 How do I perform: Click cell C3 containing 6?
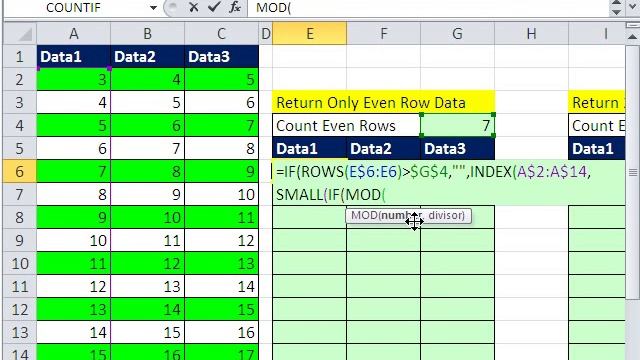pos(221,102)
